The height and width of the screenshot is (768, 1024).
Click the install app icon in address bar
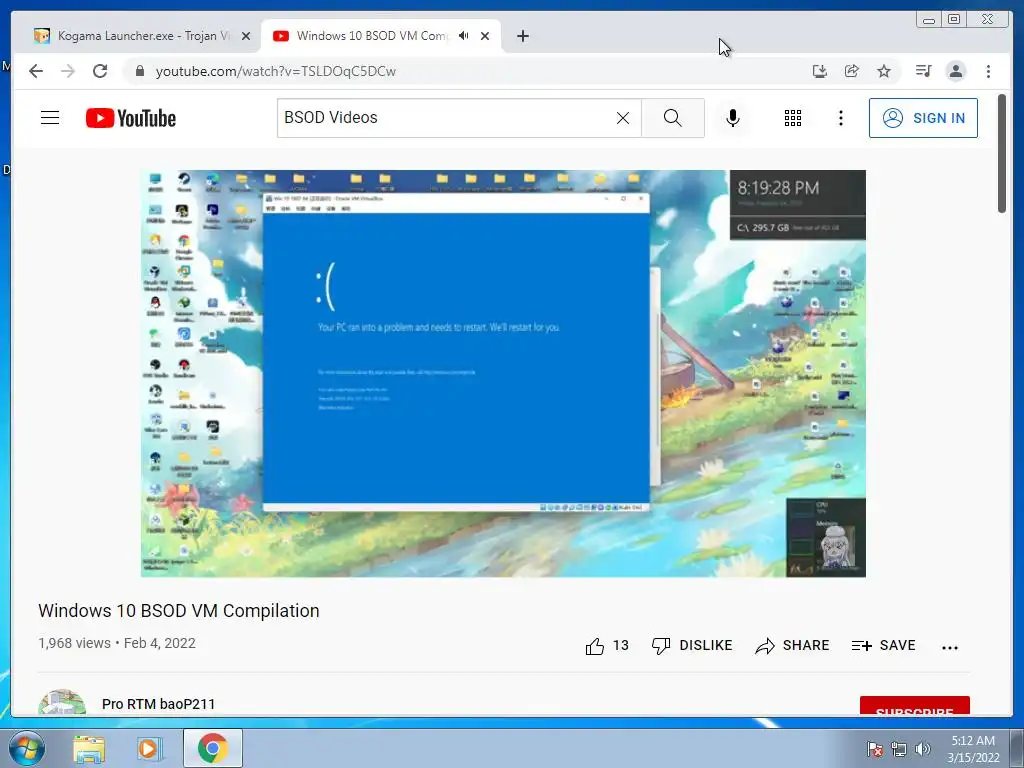click(x=820, y=71)
